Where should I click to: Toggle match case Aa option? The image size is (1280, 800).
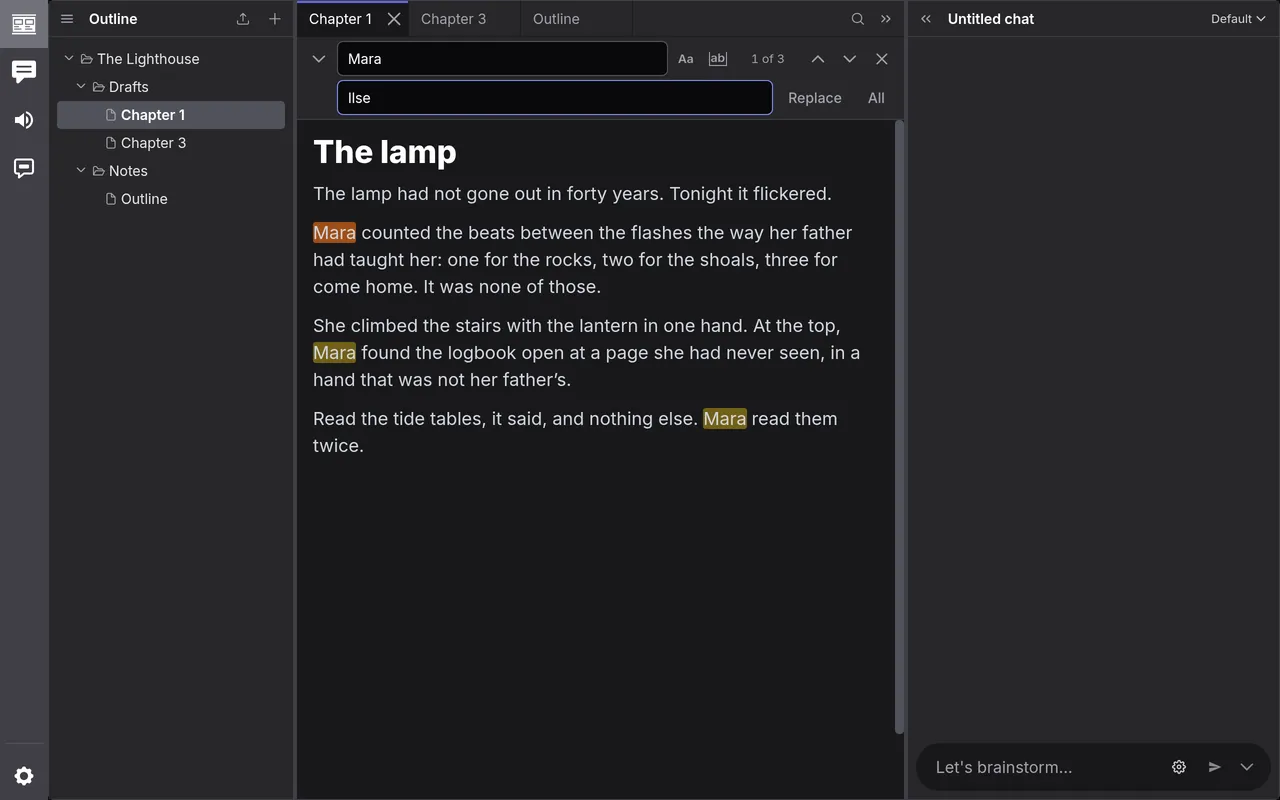(x=686, y=59)
